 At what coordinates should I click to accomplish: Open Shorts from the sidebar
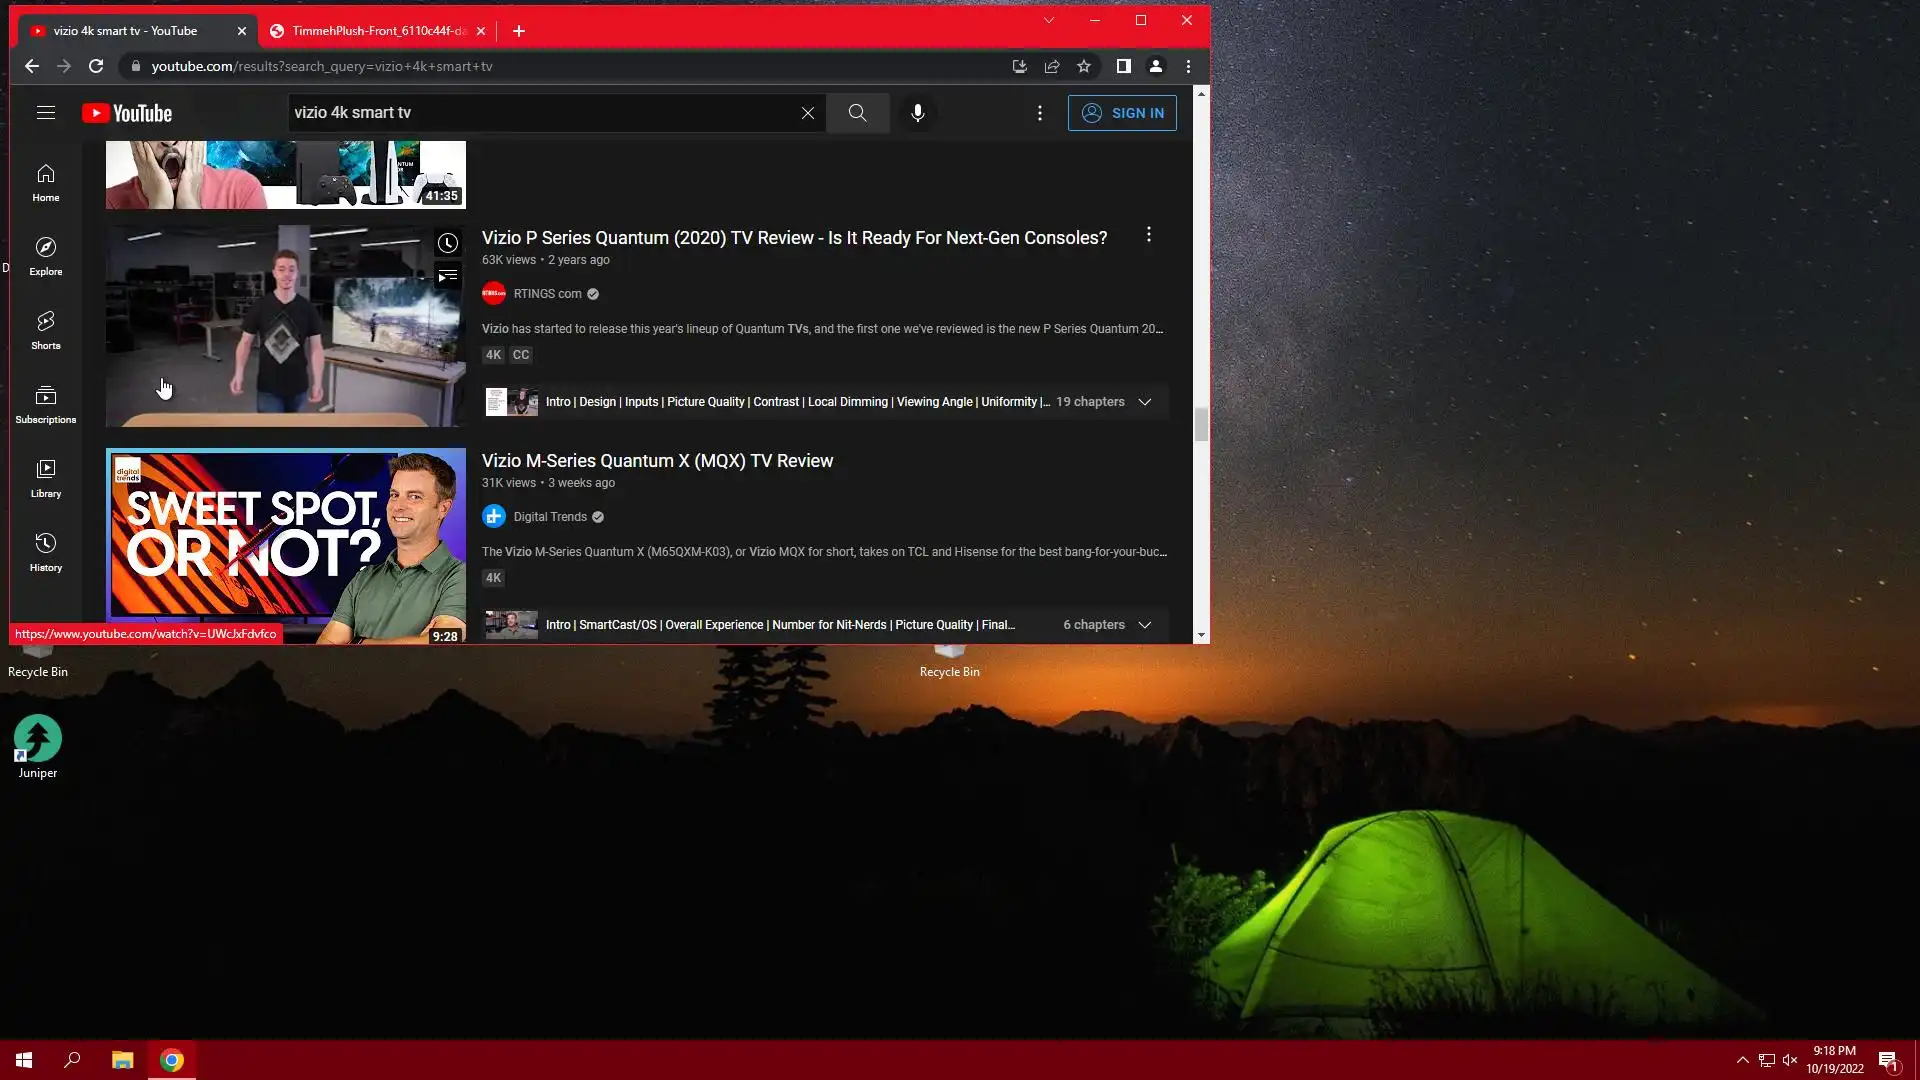45,330
